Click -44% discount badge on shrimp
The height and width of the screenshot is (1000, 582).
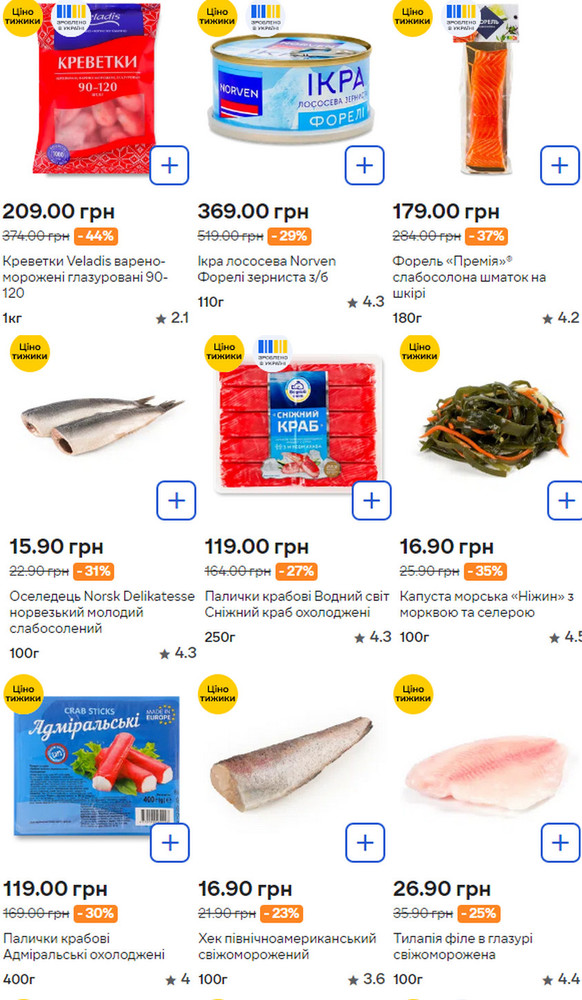(x=96, y=236)
